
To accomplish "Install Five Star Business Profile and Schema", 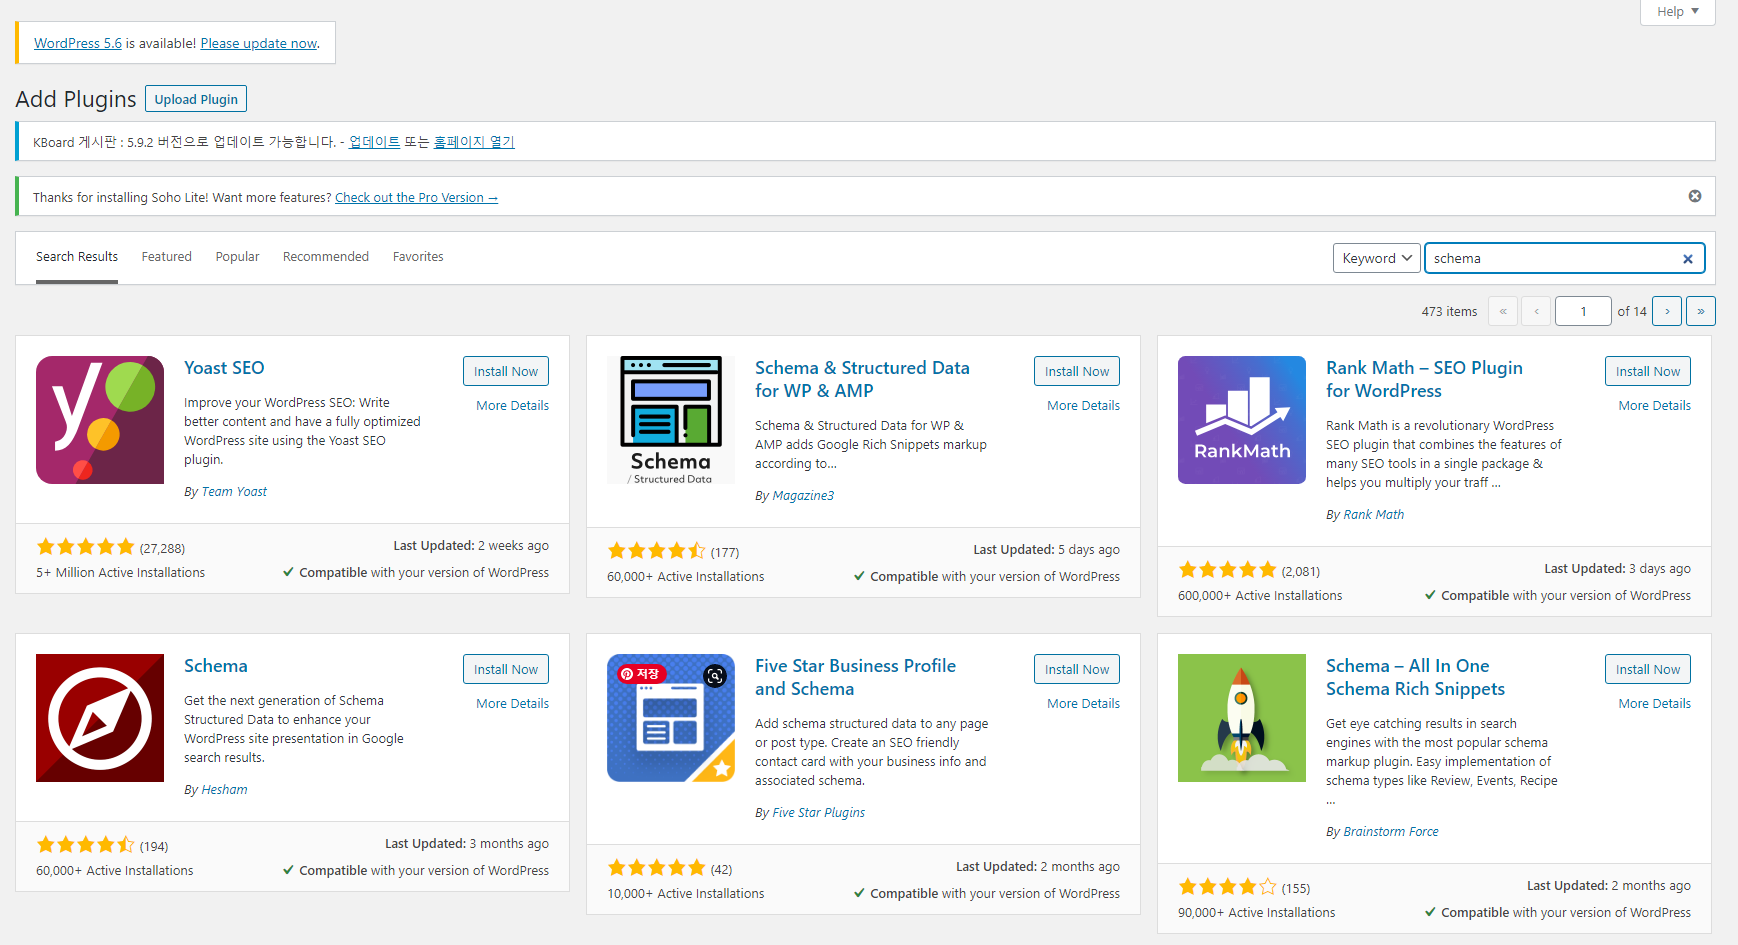I will 1077,669.
